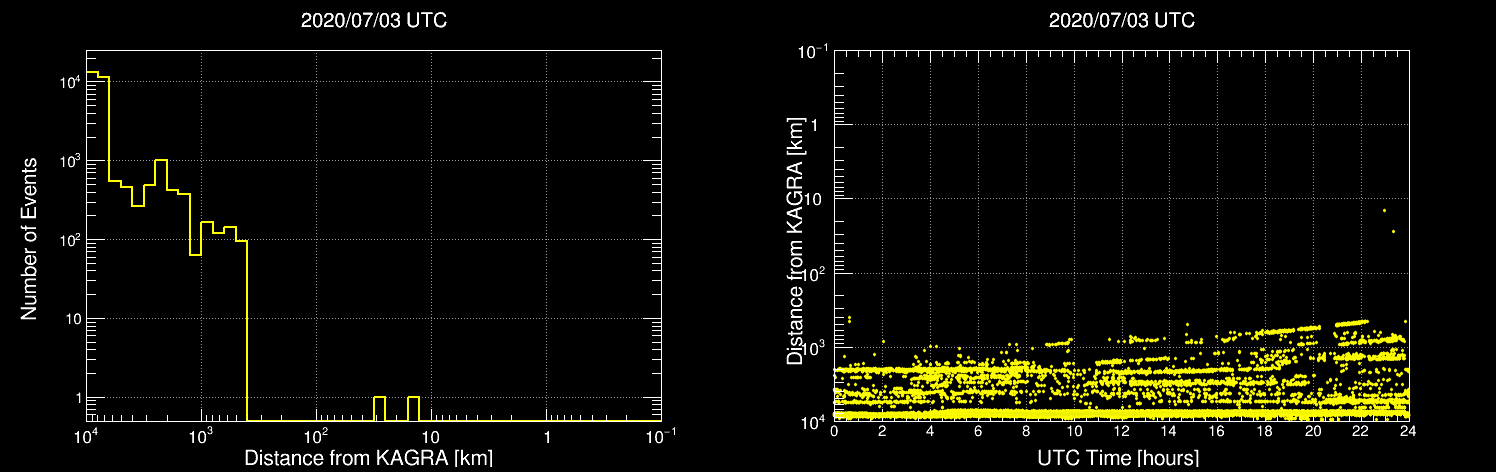Click the 10^2 tick on histogram distance axis
This screenshot has height=472, width=1496.
coord(316,437)
